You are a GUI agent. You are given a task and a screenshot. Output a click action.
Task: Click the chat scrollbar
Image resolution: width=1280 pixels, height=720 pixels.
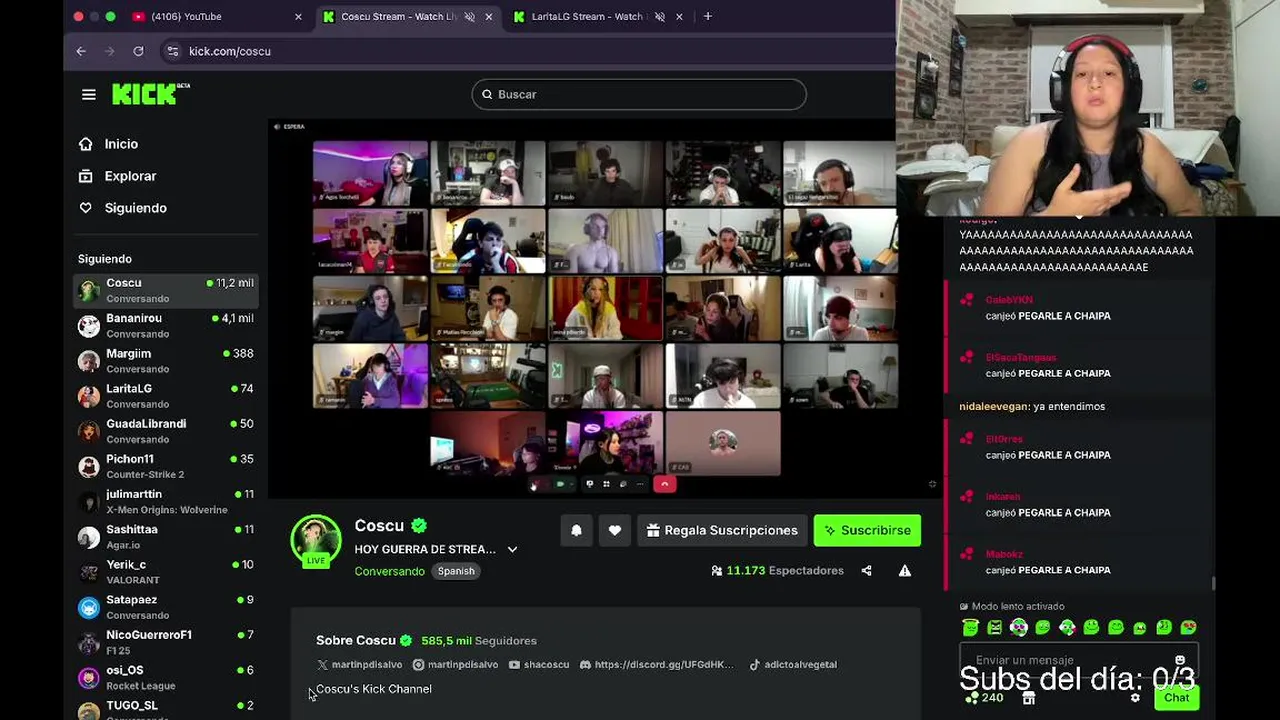1213,583
